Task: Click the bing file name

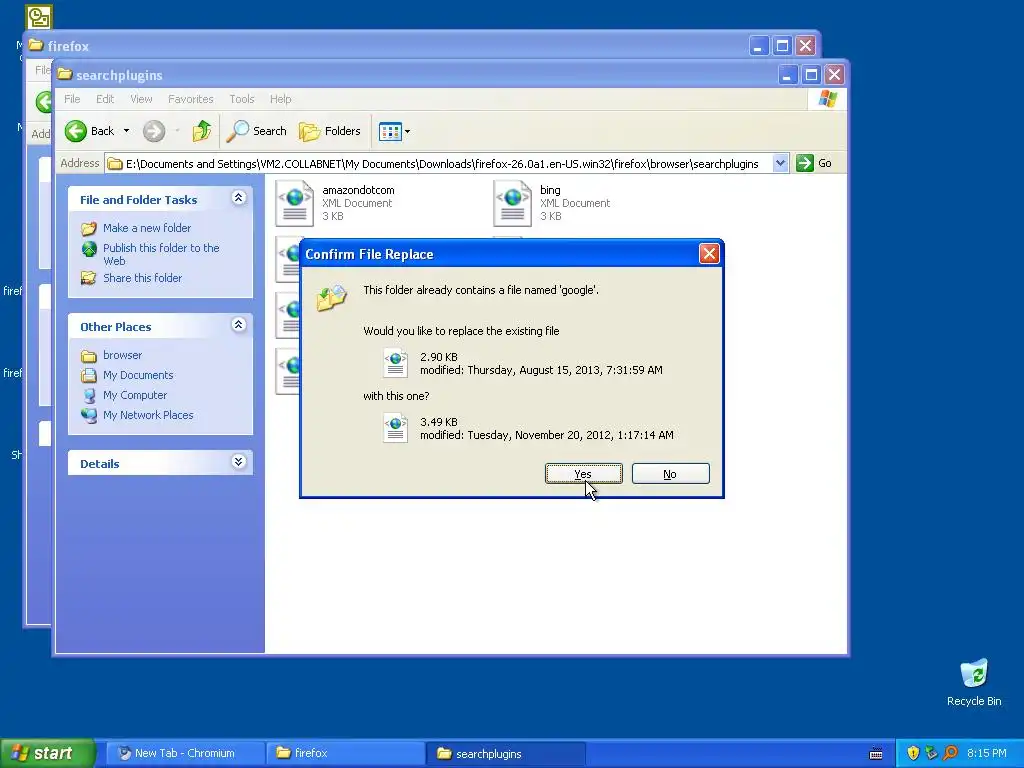Action: point(550,190)
